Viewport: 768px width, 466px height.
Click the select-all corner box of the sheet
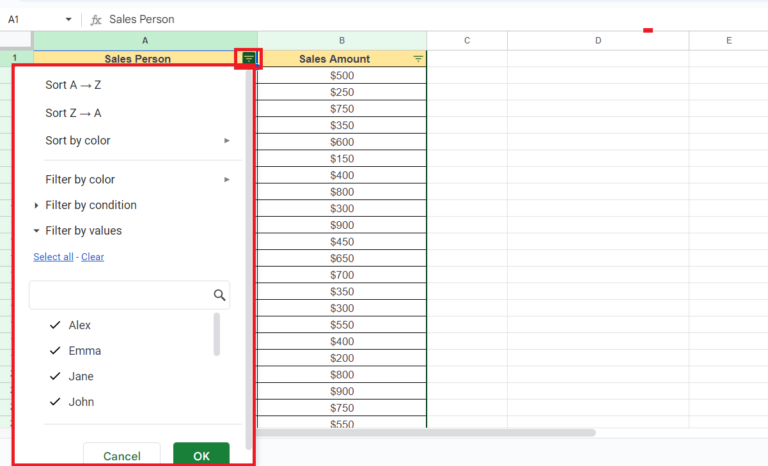pos(16,41)
